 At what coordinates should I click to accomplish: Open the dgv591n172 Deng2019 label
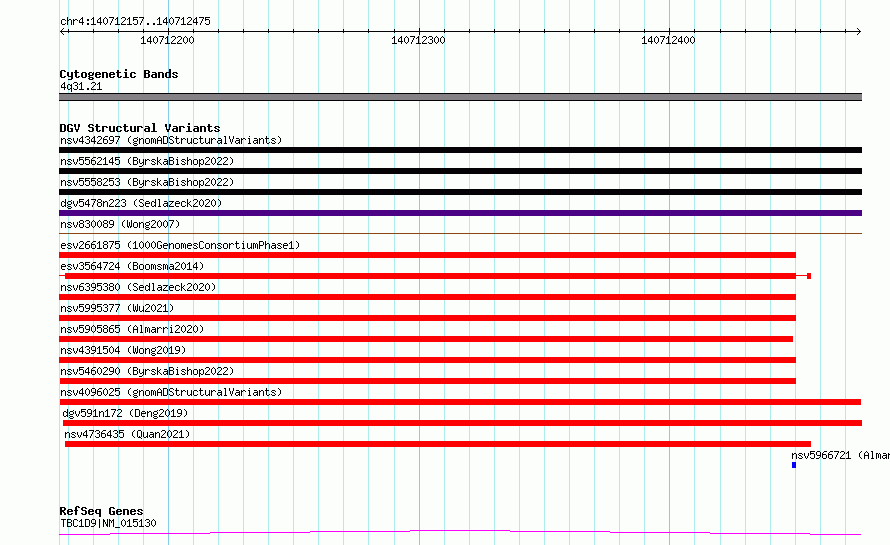pyautogui.click(x=125, y=413)
